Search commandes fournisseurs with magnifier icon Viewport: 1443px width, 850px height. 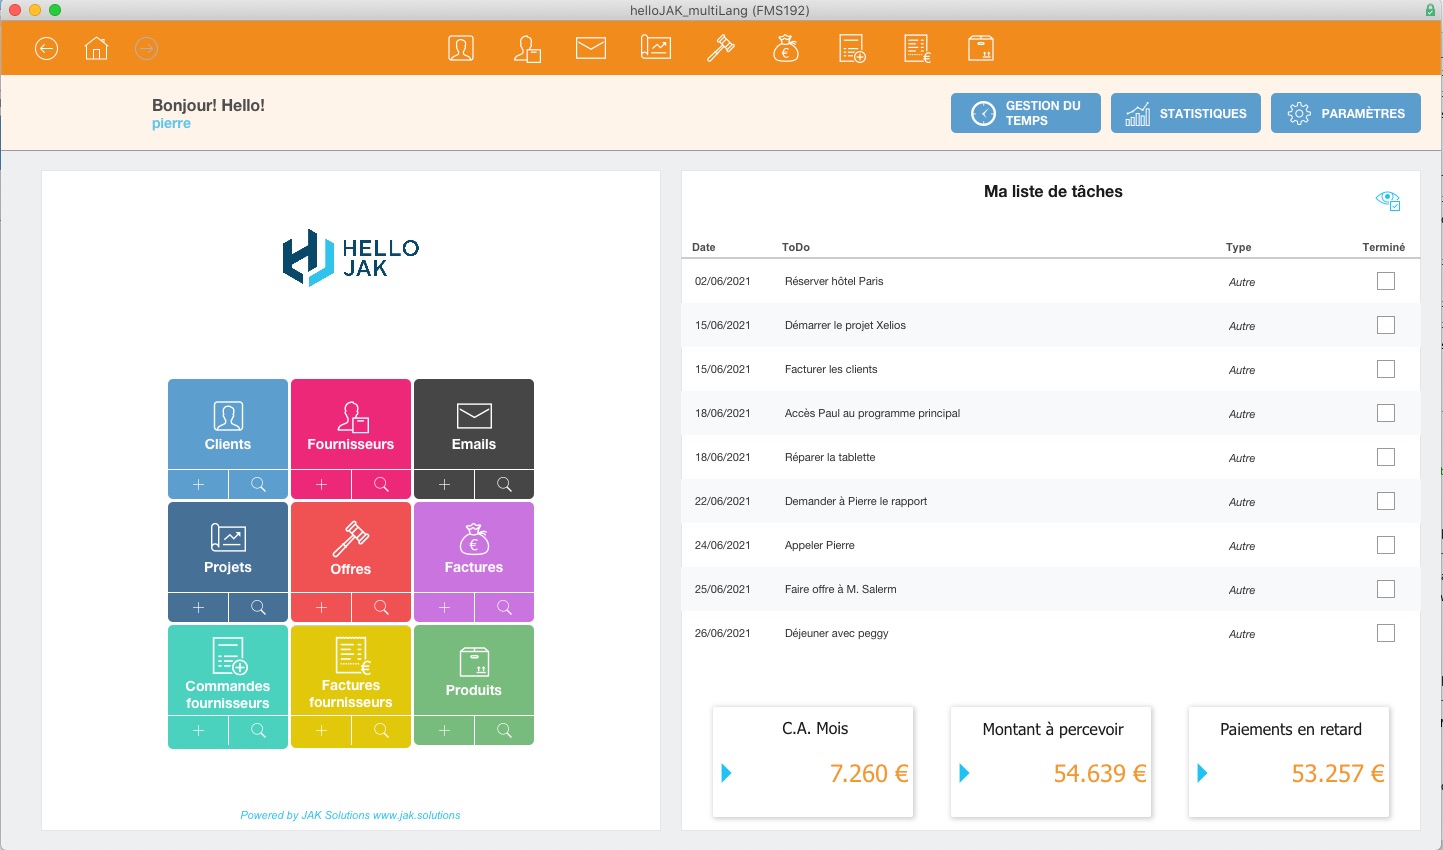(258, 731)
